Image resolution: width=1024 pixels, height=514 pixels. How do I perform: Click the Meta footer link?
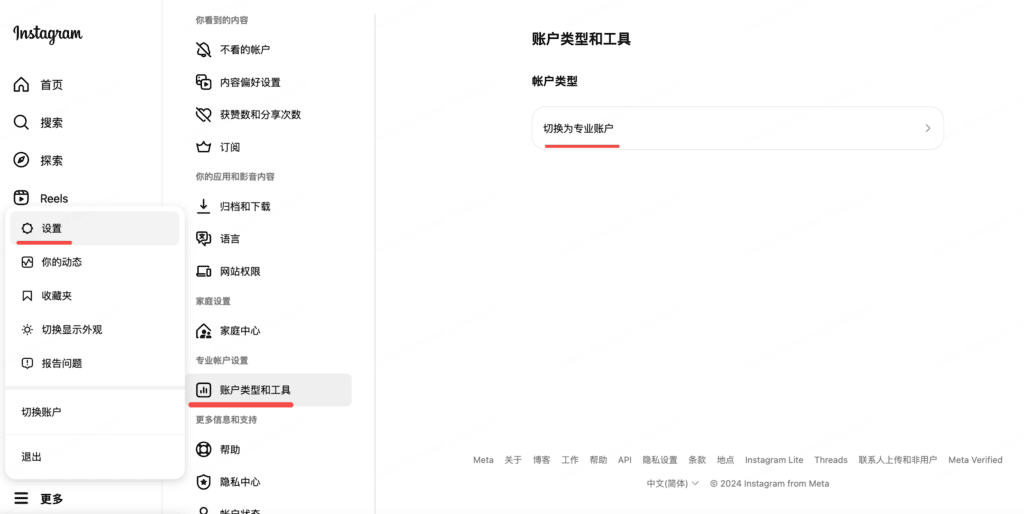tap(483, 460)
